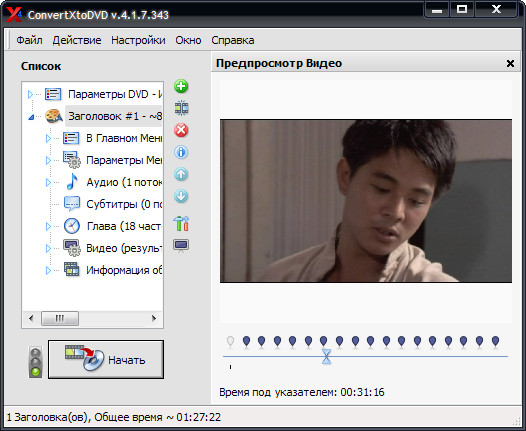
Task: Click the Субтитры speech bubble icon
Action: pos(72,204)
